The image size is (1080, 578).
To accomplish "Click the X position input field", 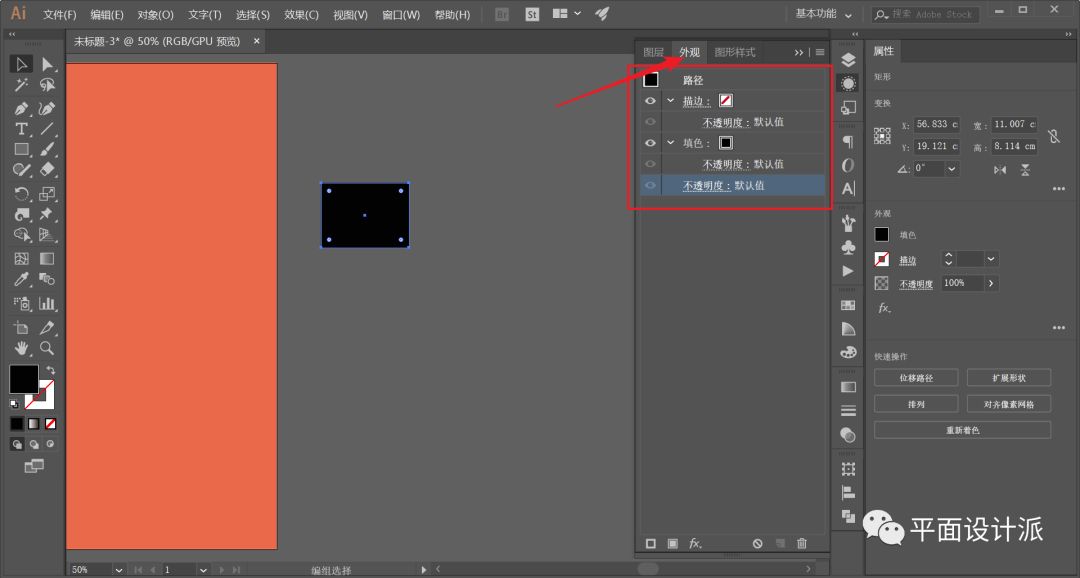I will 936,125.
